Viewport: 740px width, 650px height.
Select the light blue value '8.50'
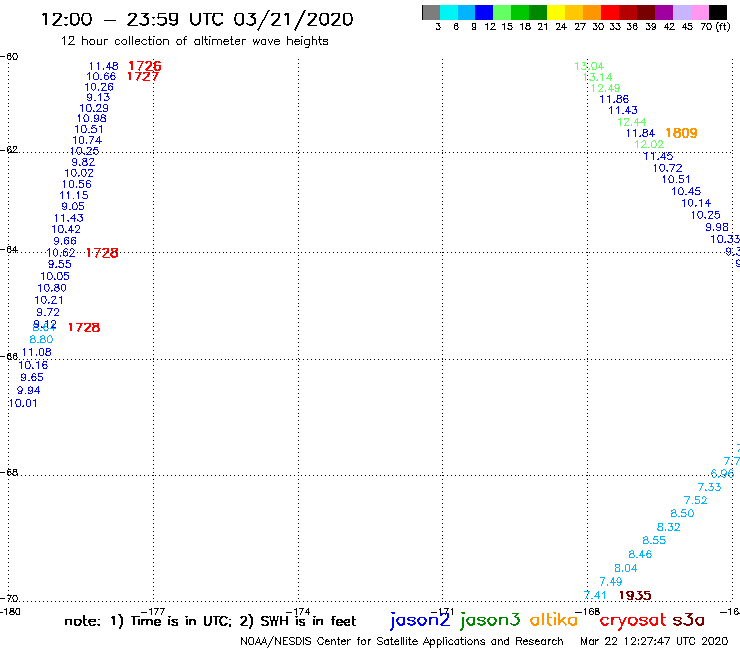[x=682, y=514]
